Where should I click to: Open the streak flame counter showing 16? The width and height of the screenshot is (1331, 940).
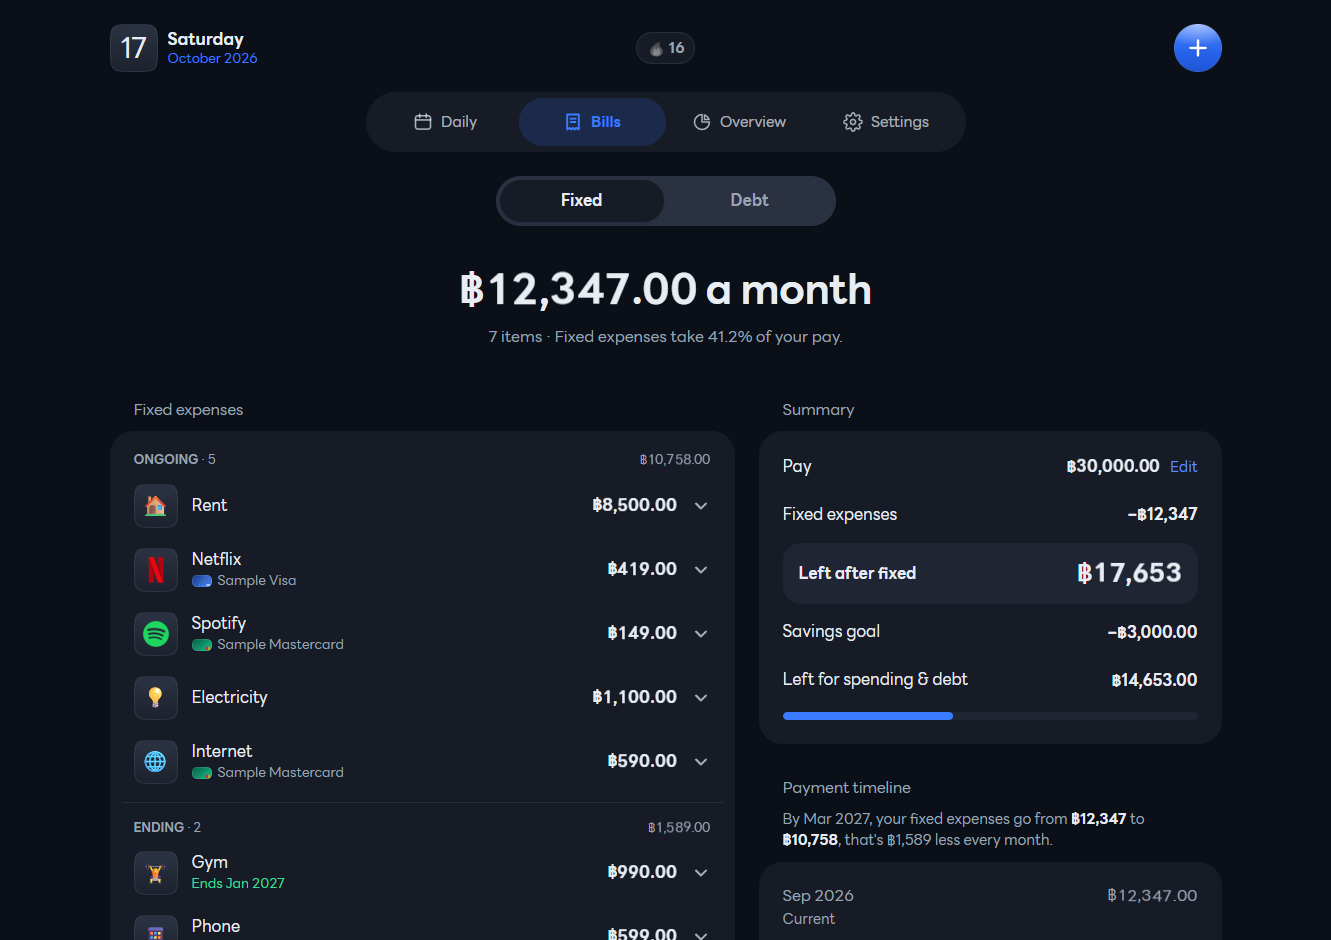[666, 48]
